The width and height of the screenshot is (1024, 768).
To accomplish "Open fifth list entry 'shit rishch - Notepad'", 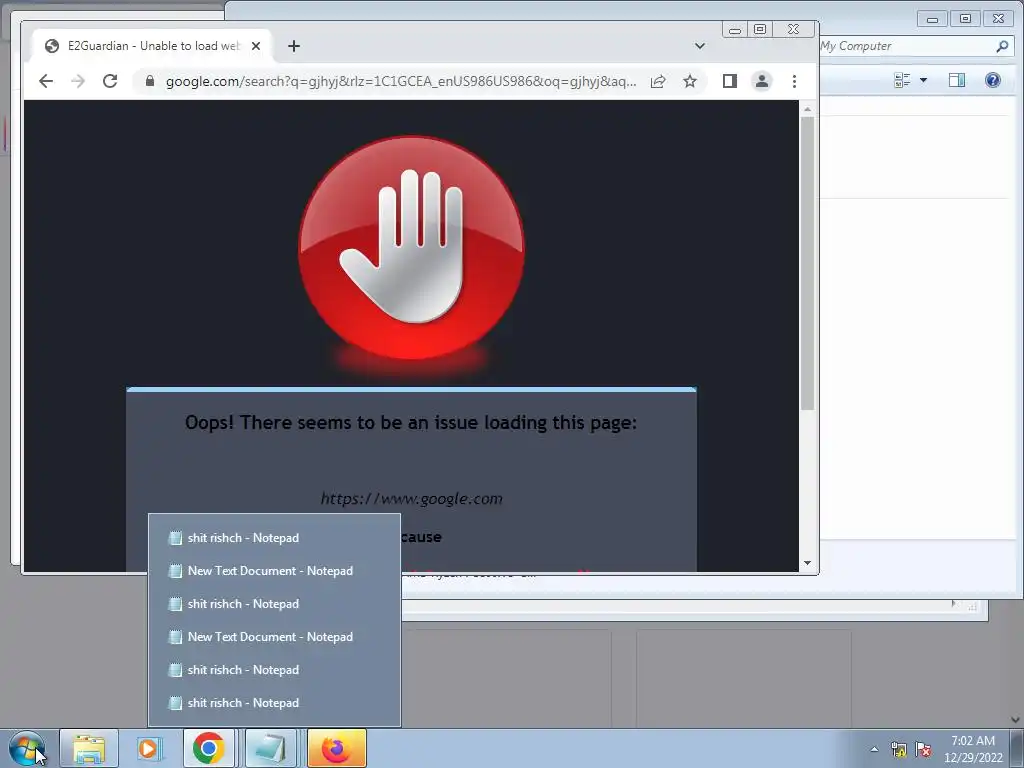I will click(x=274, y=670).
